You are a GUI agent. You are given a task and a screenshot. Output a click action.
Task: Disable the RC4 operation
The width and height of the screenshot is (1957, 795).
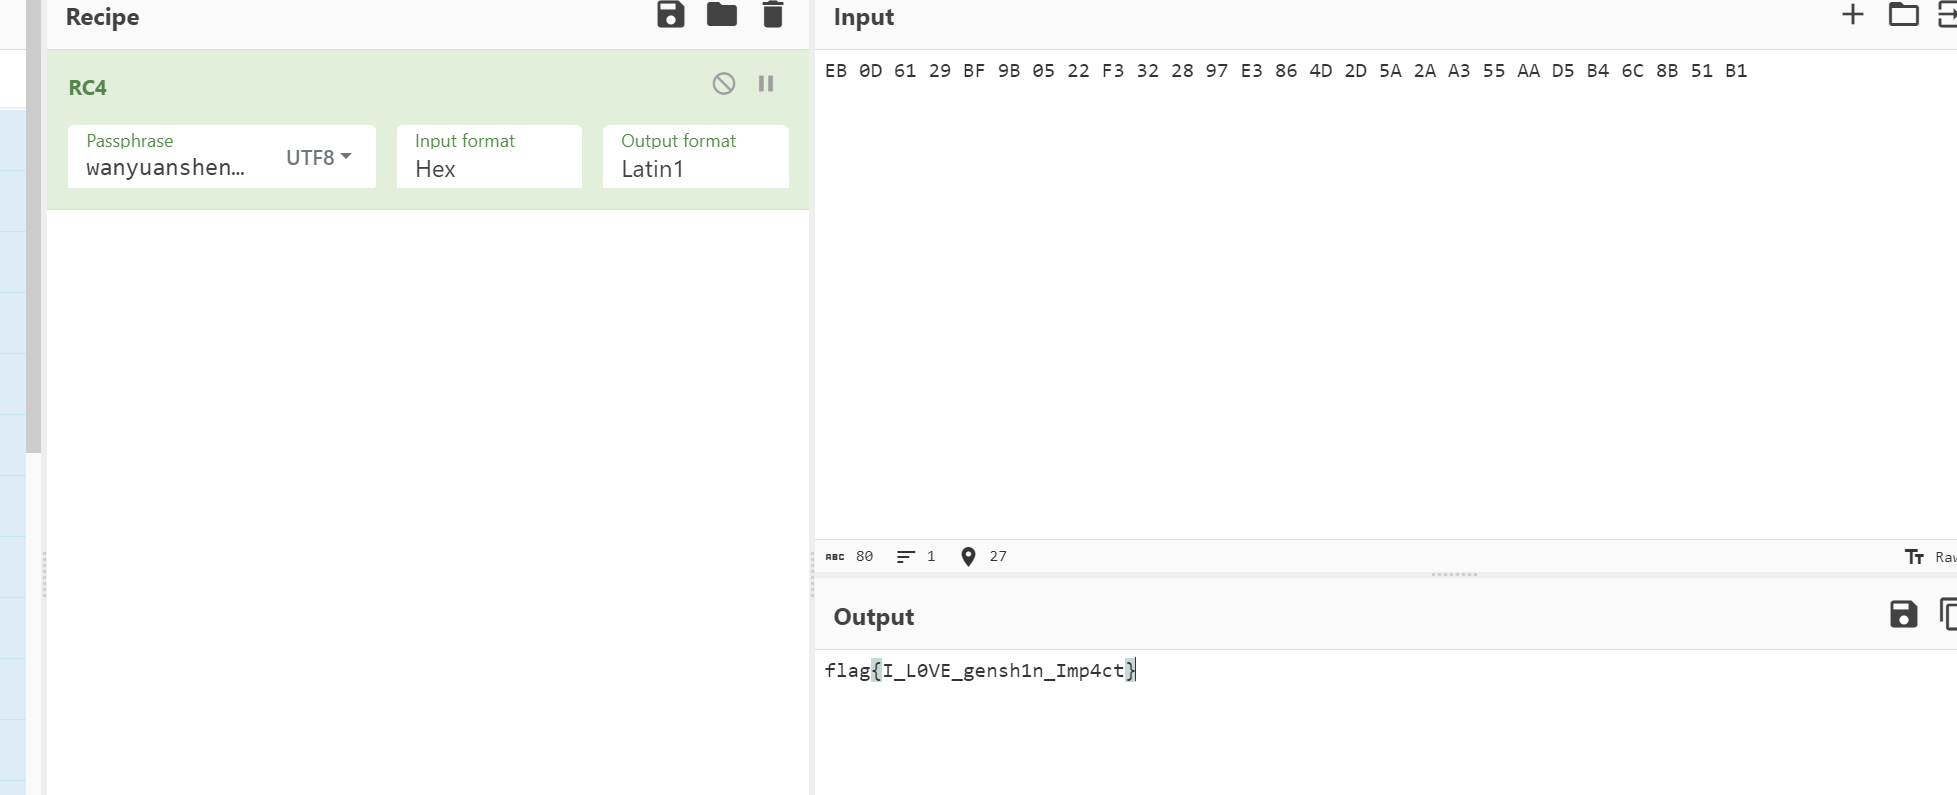coord(724,84)
